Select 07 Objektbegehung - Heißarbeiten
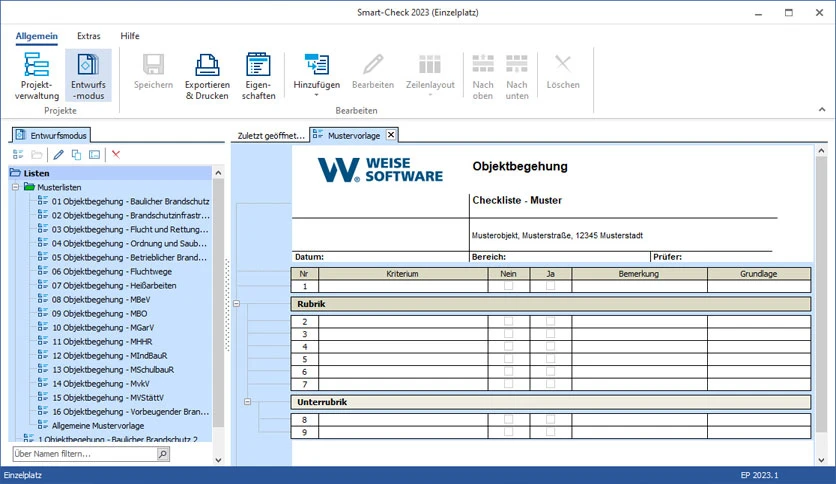 pos(114,285)
